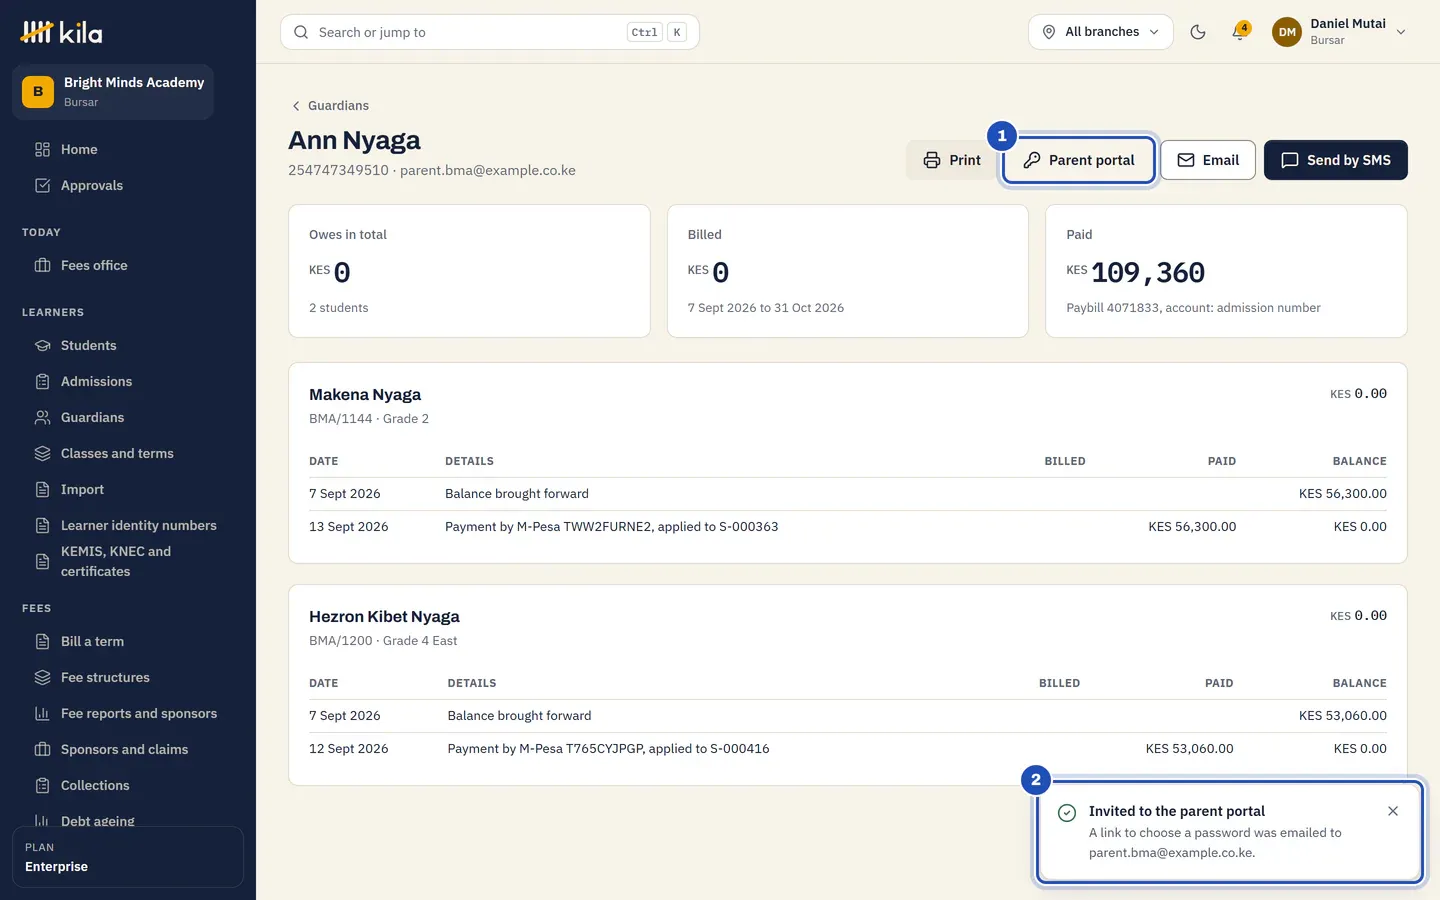Click the DM avatar

(x=1287, y=32)
